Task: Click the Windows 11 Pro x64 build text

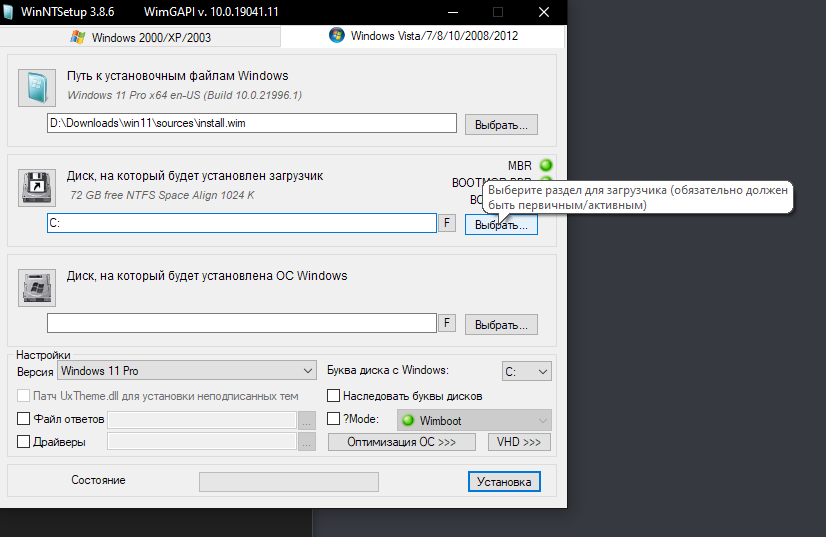Action: (x=184, y=95)
